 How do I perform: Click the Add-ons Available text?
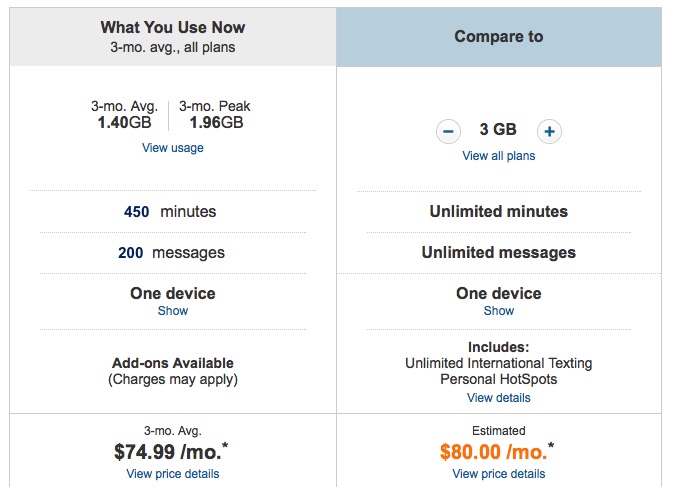(173, 363)
